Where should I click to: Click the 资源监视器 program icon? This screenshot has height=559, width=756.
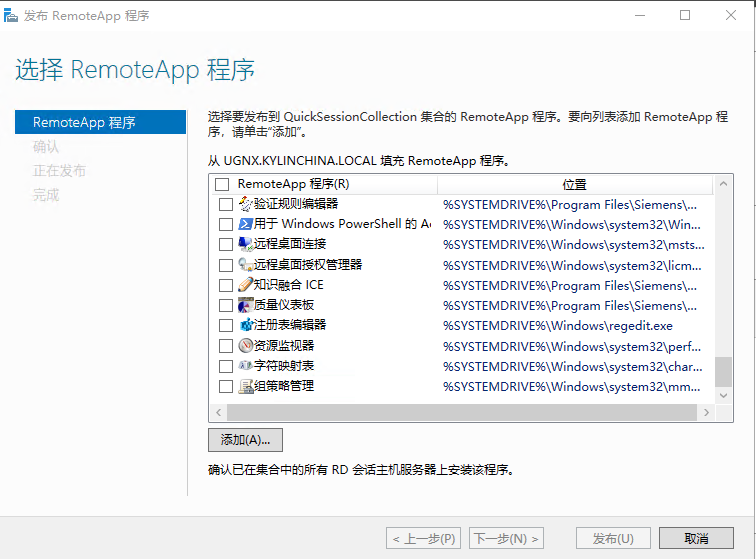(x=245, y=346)
